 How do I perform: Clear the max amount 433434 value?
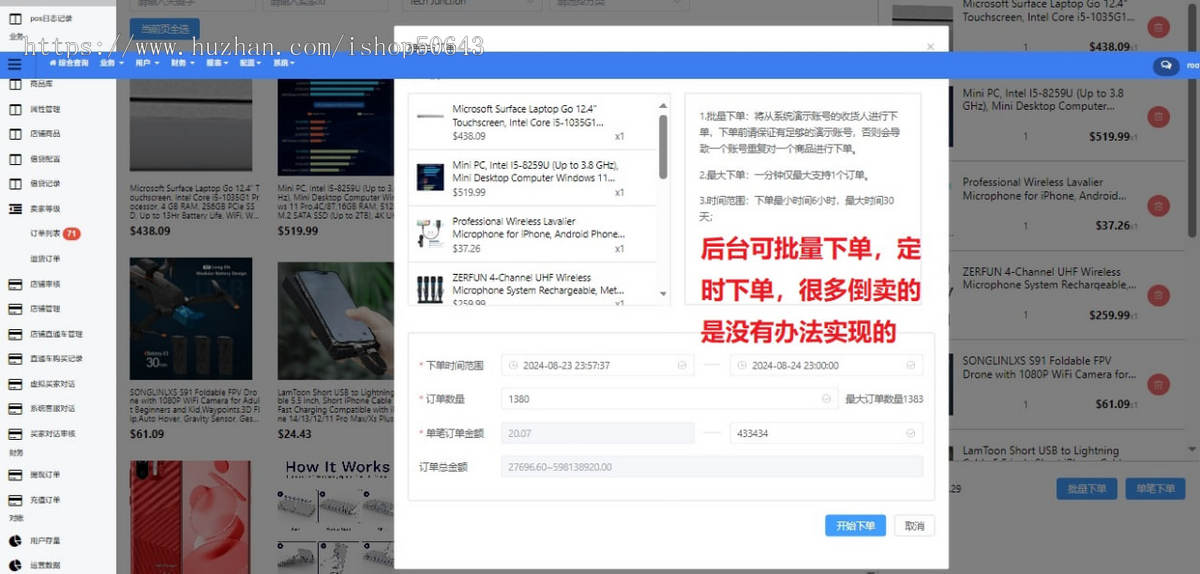911,433
